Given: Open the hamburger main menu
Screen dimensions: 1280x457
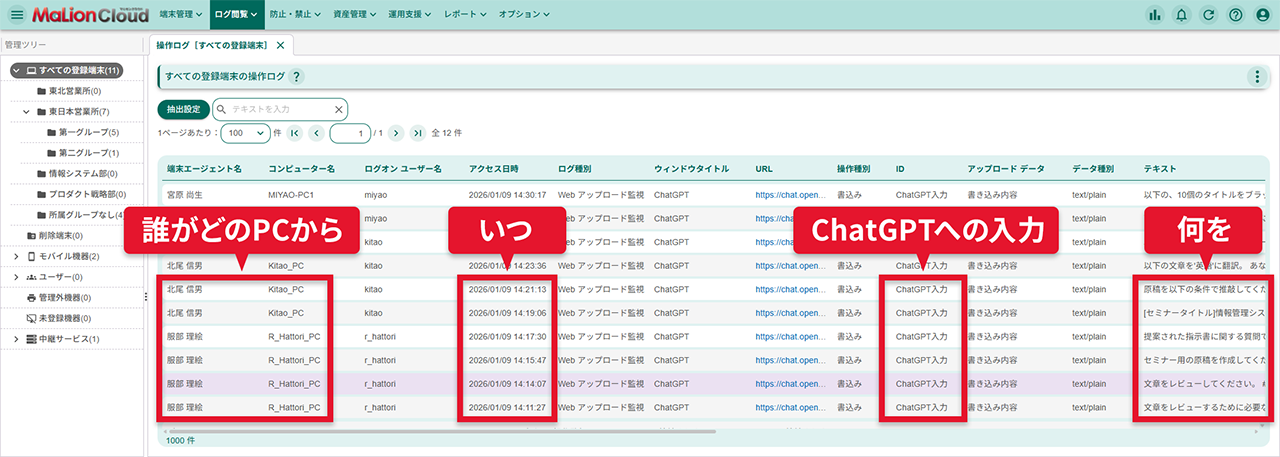Looking at the screenshot, I should coord(16,15).
